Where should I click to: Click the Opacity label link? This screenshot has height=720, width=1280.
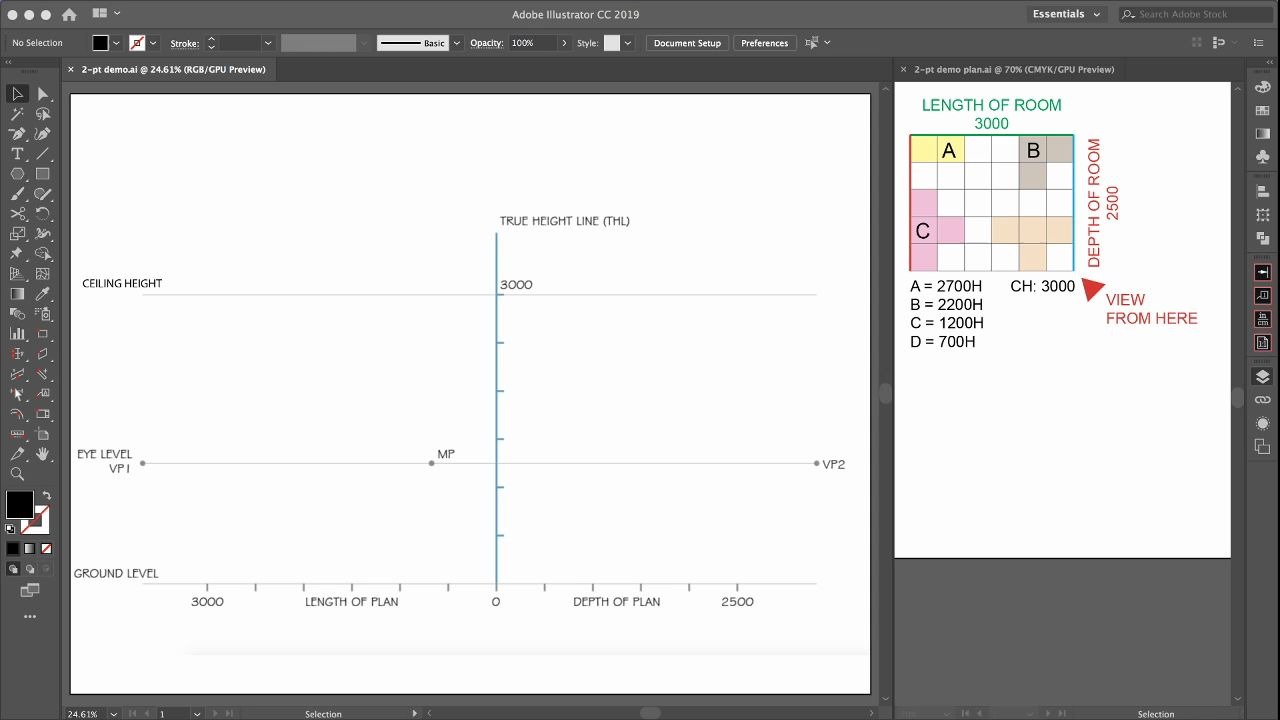486,44
